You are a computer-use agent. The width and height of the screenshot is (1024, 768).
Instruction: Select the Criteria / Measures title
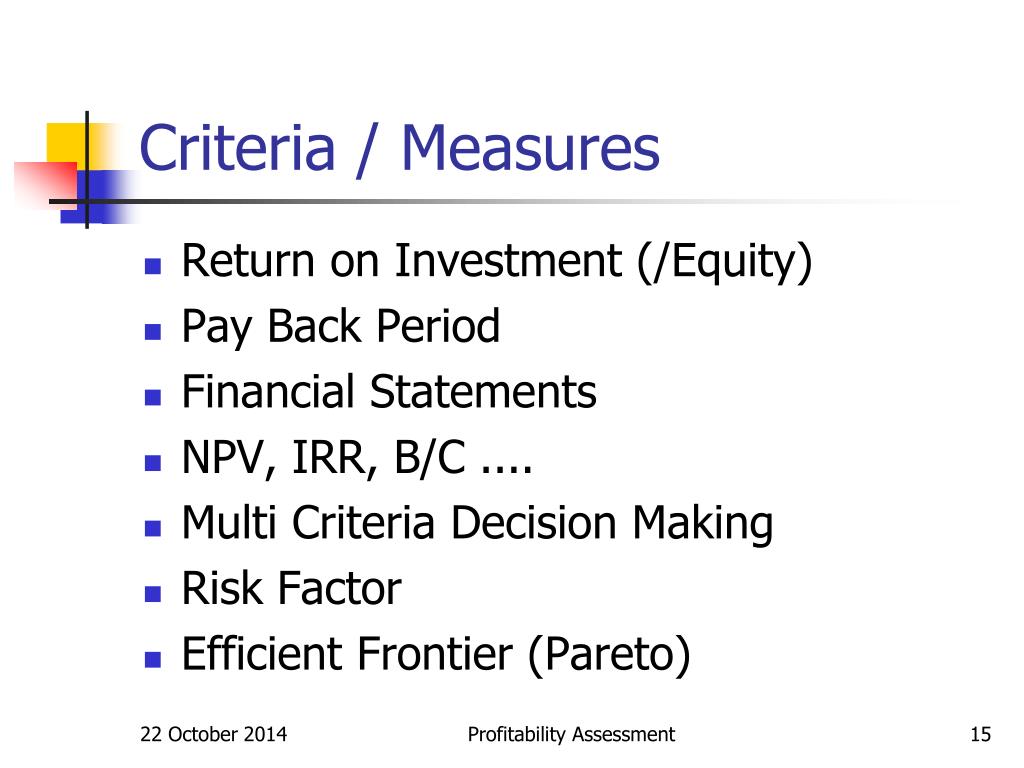(400, 149)
